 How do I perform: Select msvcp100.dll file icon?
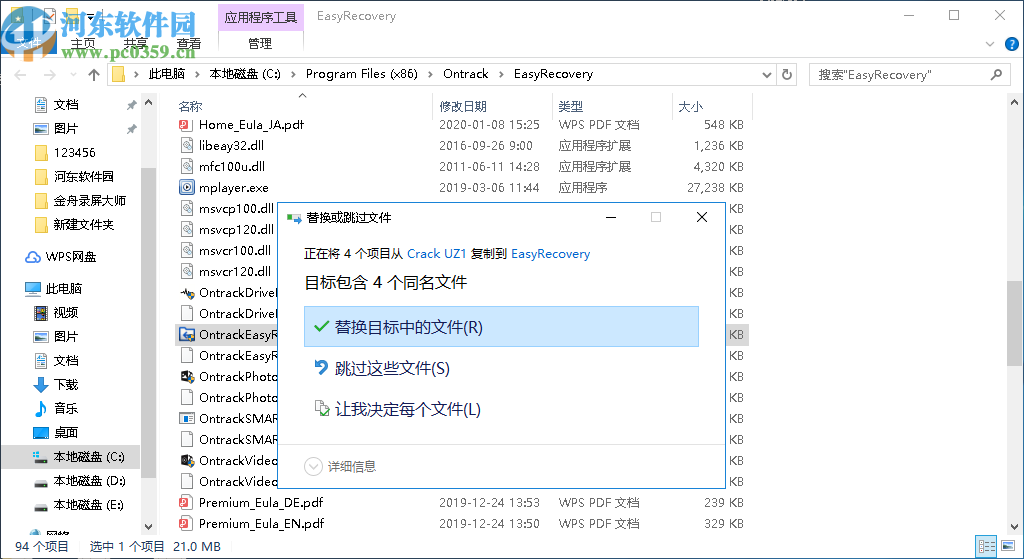(186, 208)
